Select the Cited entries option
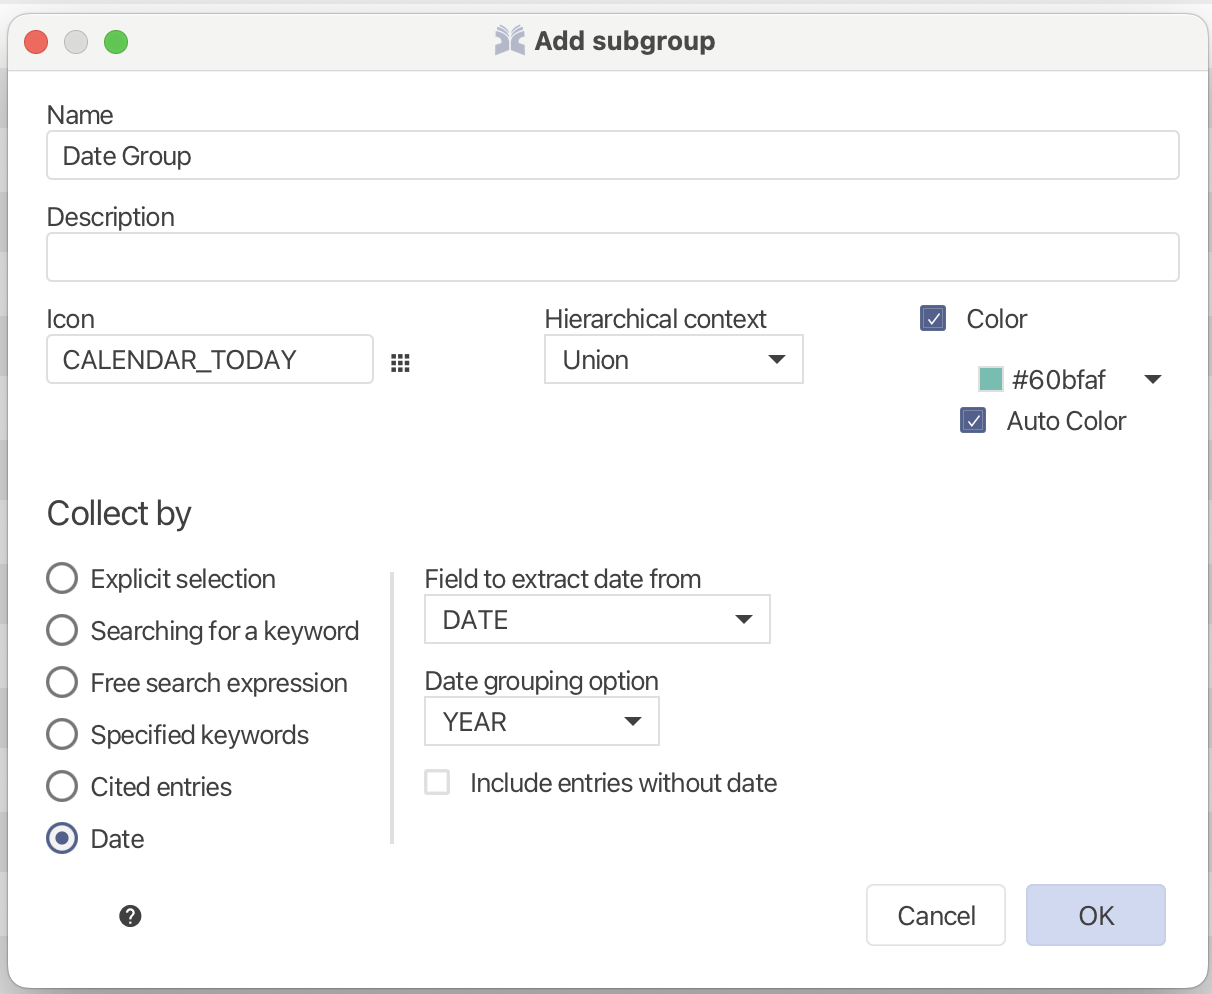1212x994 pixels. (62, 786)
